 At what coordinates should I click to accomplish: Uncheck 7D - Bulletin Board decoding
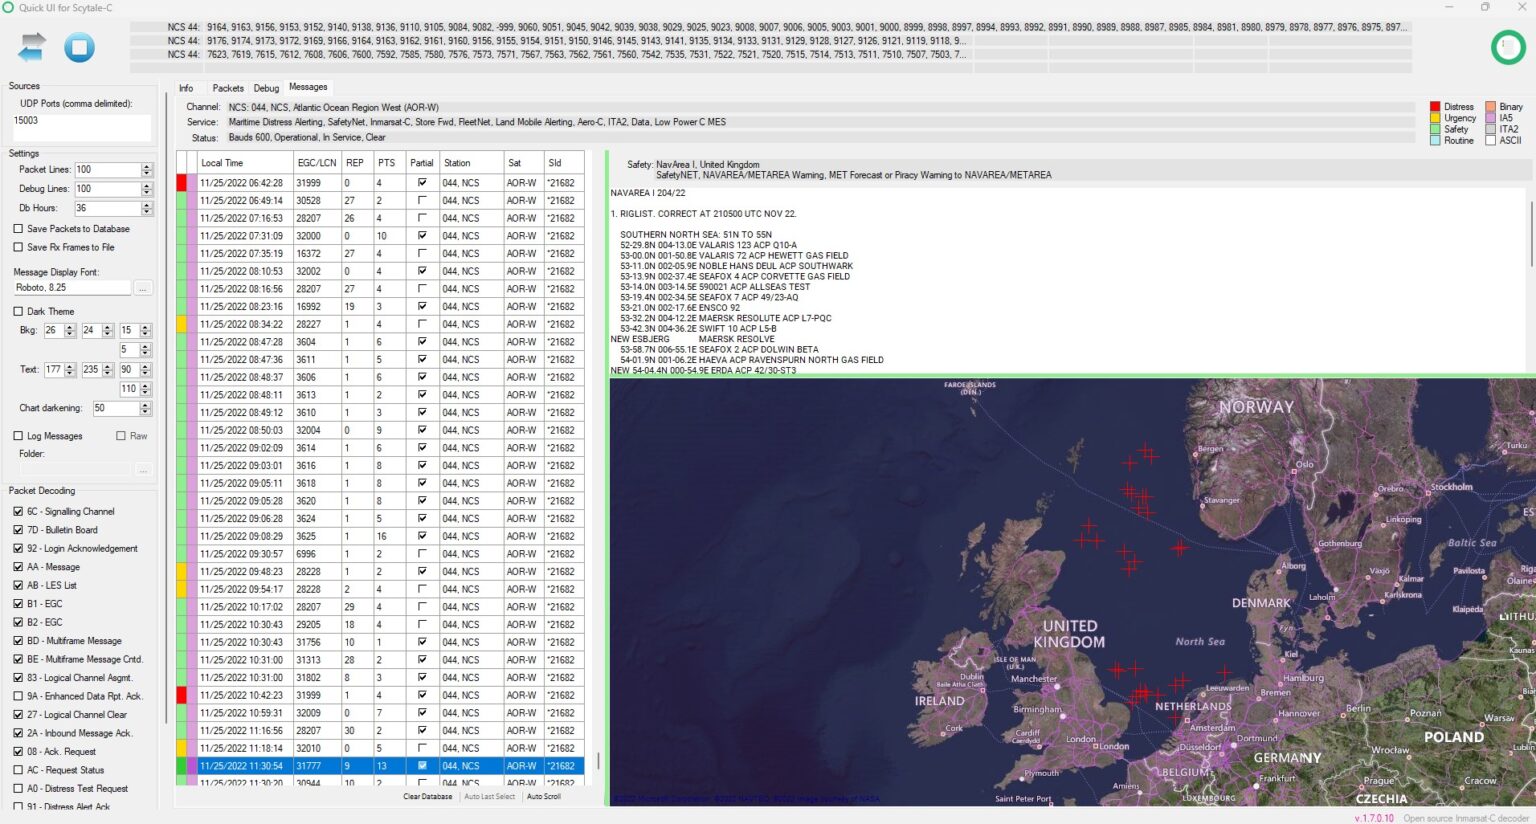coord(17,529)
